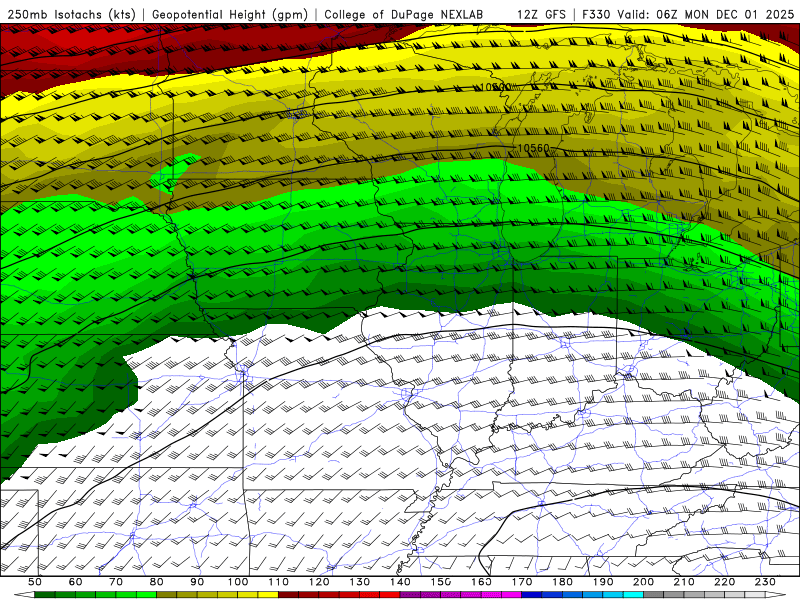Image resolution: width=800 pixels, height=600 pixels.
Task: Click the "F330 Valid: 06Z MON DEC 01 2025" text
Action: pos(687,15)
